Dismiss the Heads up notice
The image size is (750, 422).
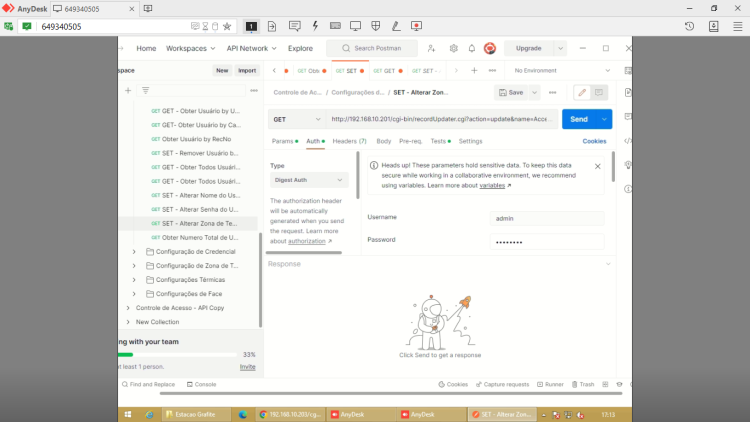click(597, 167)
